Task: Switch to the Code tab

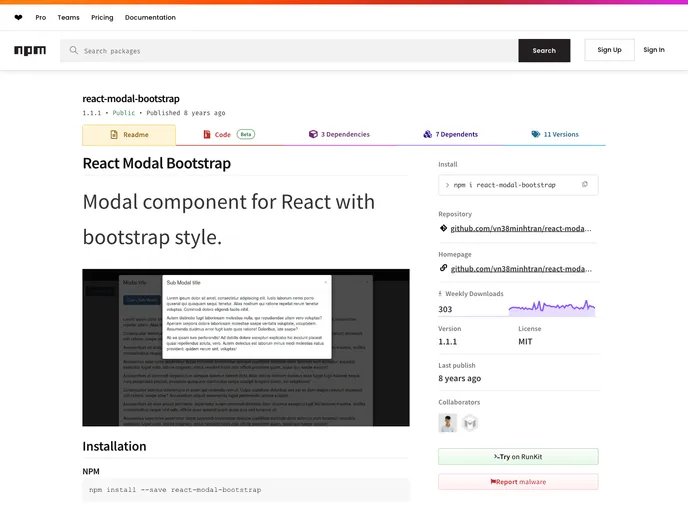Action: (x=229, y=135)
